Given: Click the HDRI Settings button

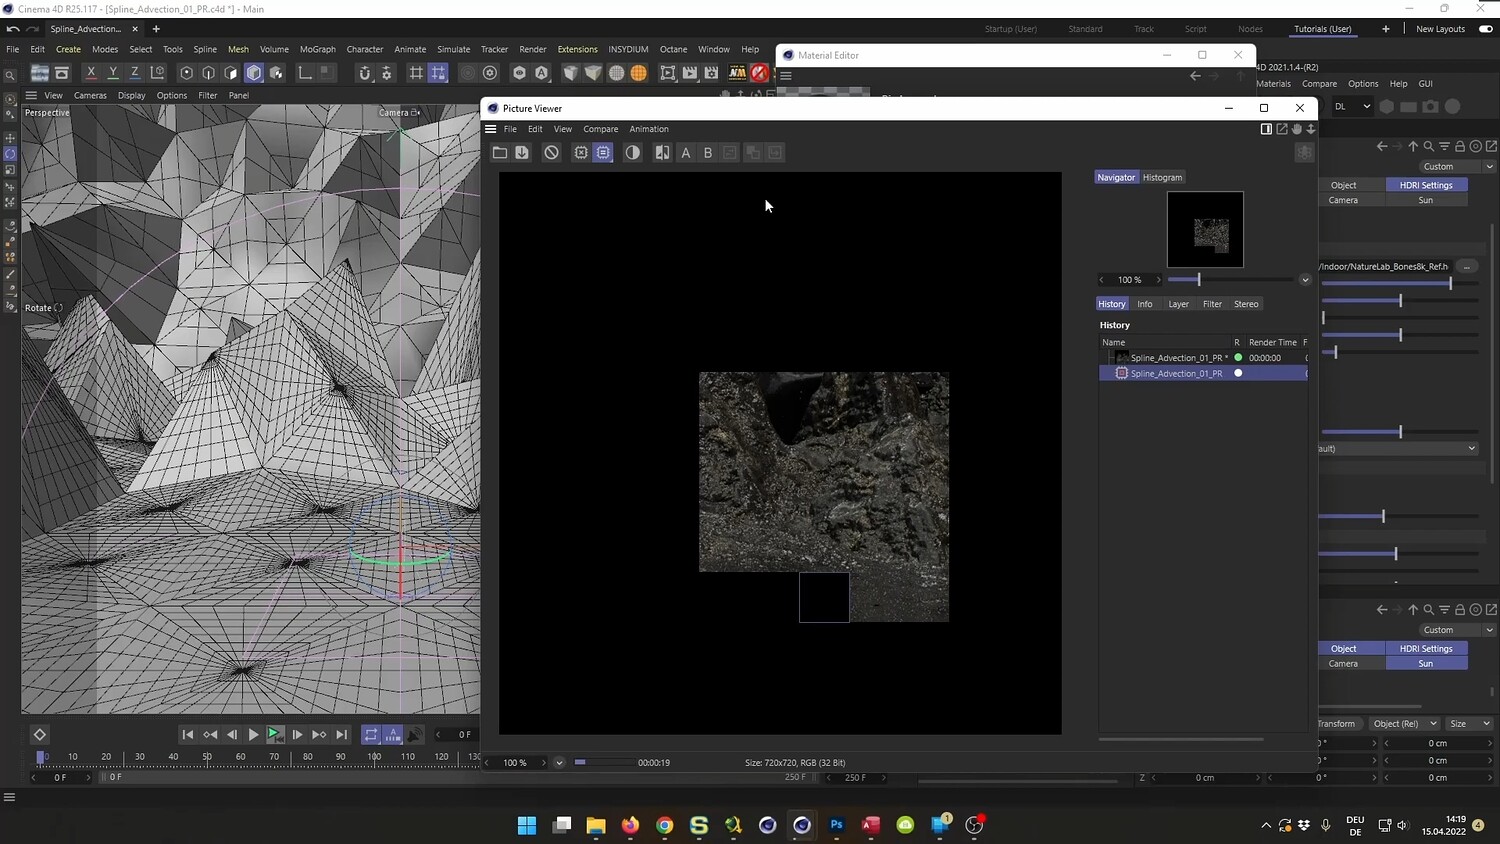Looking at the screenshot, I should coord(1426,185).
